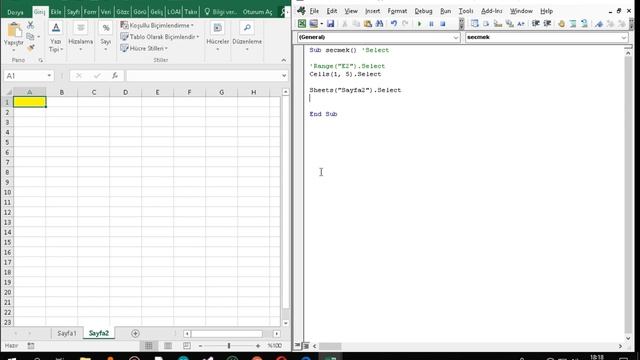Image resolution: width=640 pixels, height=360 pixels.
Task: Open the Format menu in VBA editor
Action: pos(397,11)
